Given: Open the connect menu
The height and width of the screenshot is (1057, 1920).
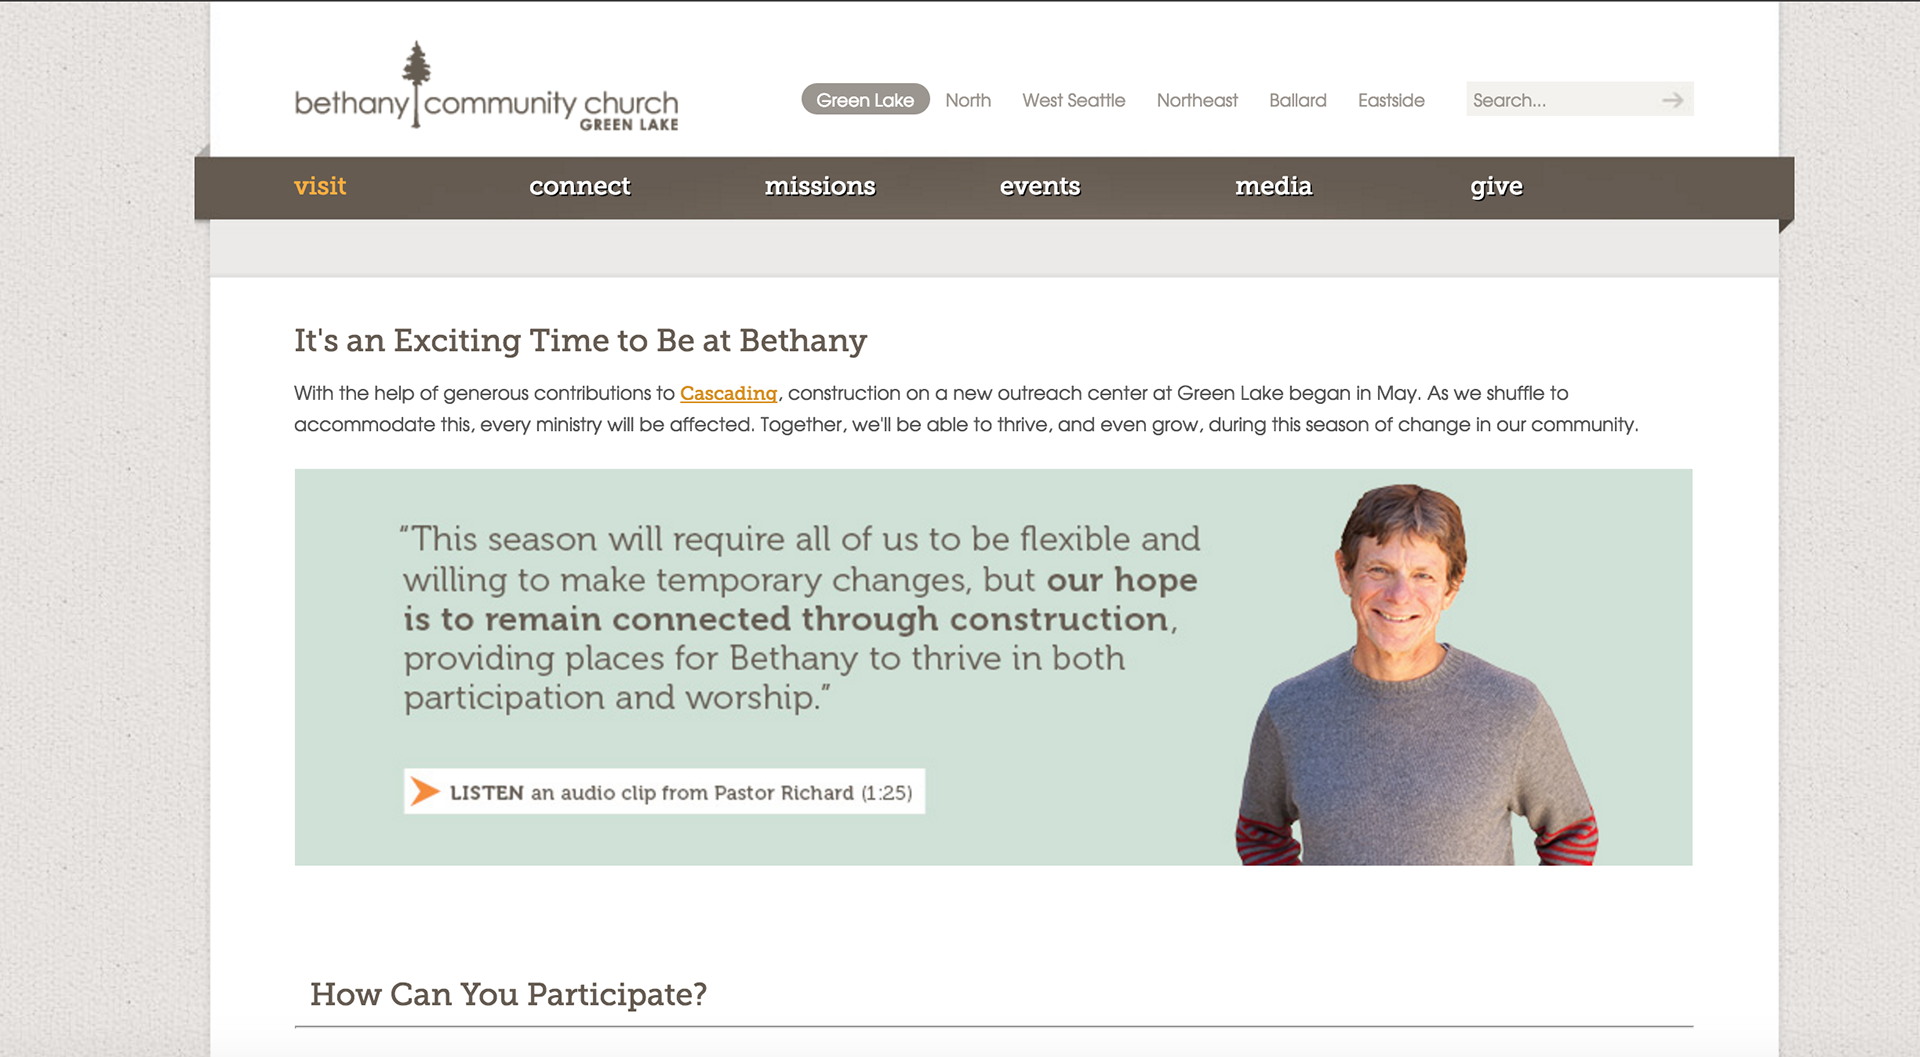Looking at the screenshot, I should coord(579,186).
